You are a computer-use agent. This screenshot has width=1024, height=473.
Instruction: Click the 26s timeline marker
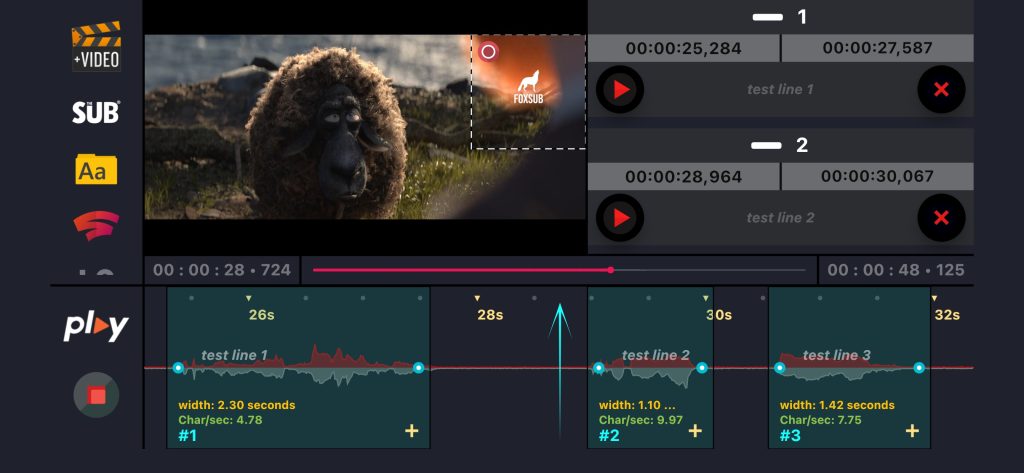click(261, 315)
